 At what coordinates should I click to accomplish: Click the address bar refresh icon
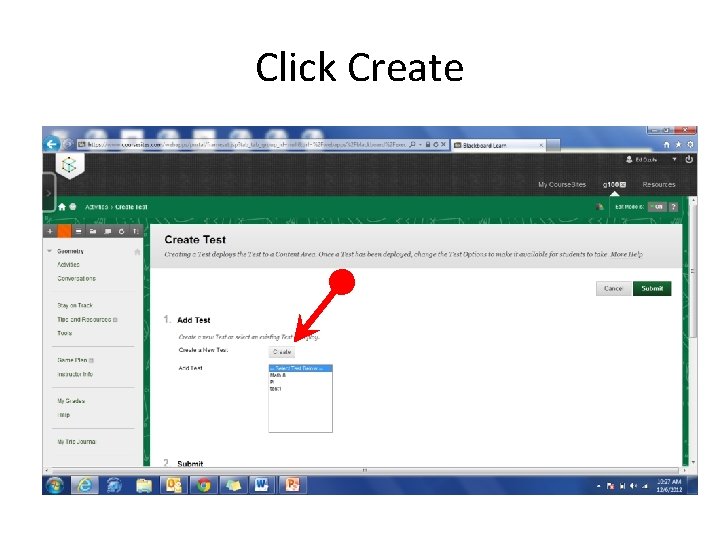tap(436, 145)
